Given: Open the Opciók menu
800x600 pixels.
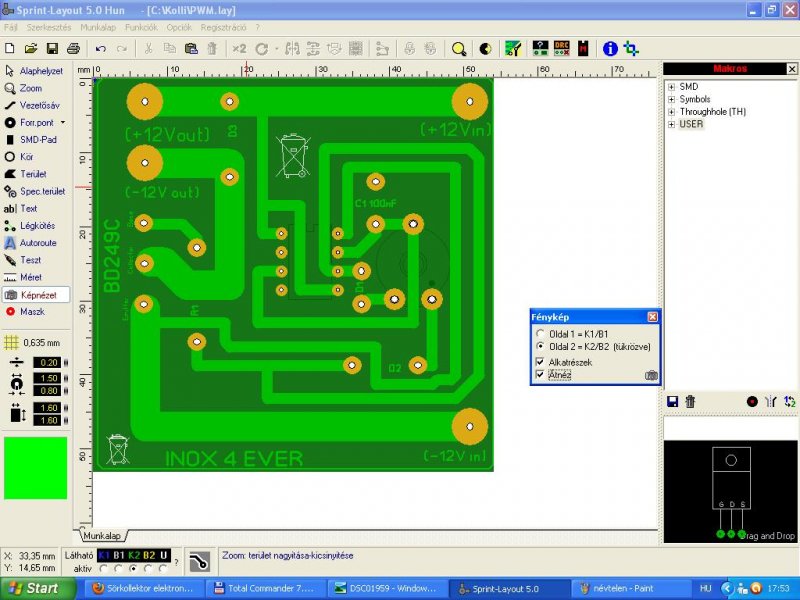Looking at the screenshot, I should tap(179, 27).
